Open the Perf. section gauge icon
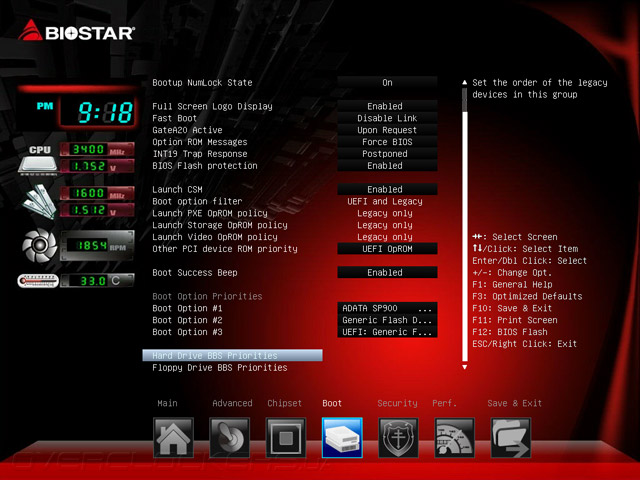The height and width of the screenshot is (480, 640). click(454, 437)
